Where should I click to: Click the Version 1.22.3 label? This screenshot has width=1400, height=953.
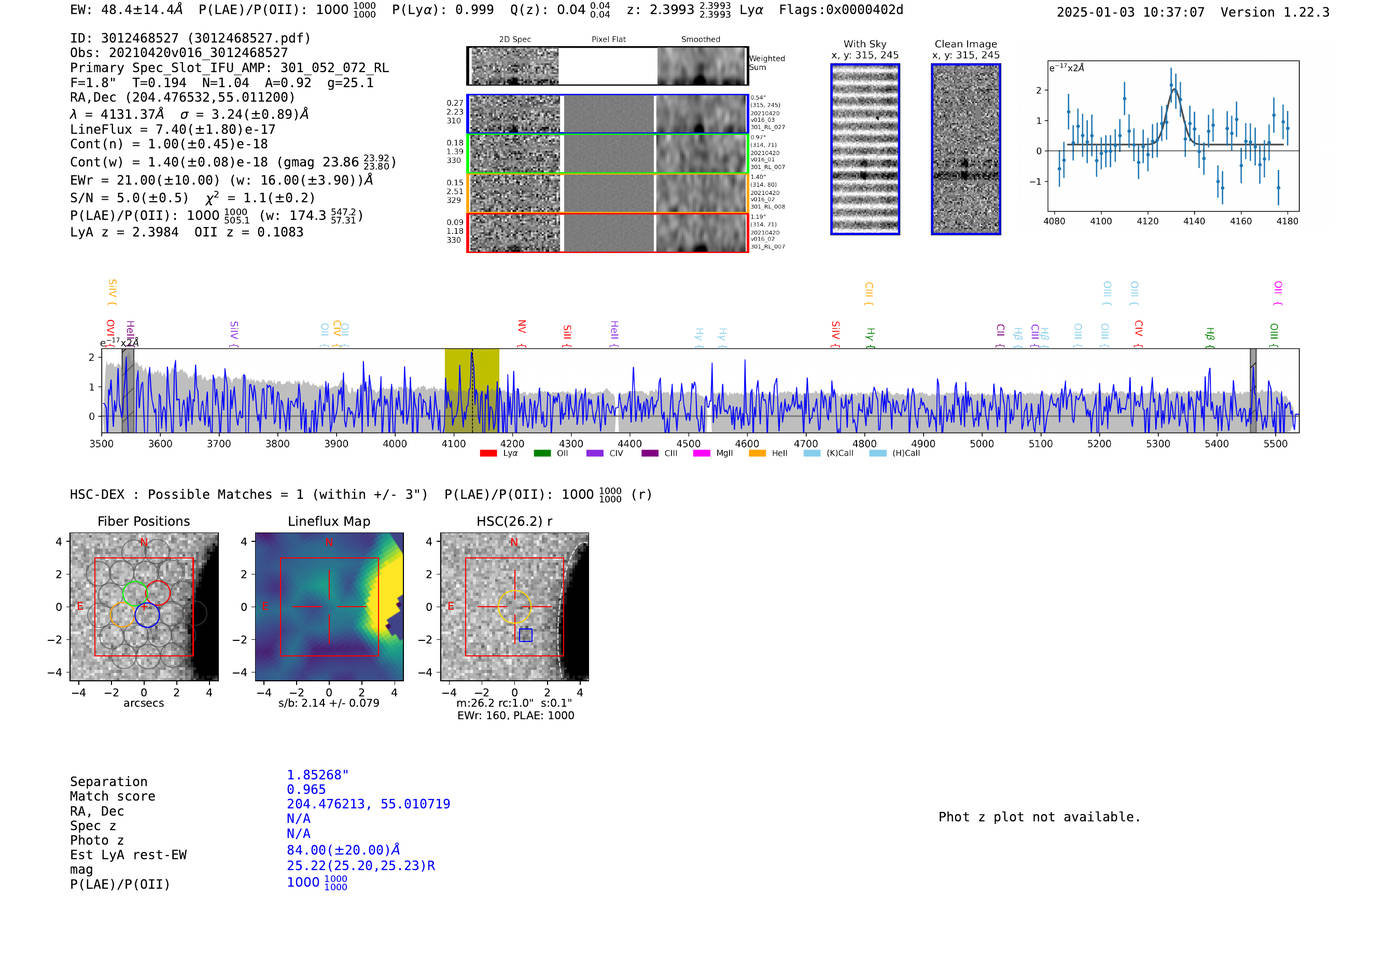[x=1275, y=12]
